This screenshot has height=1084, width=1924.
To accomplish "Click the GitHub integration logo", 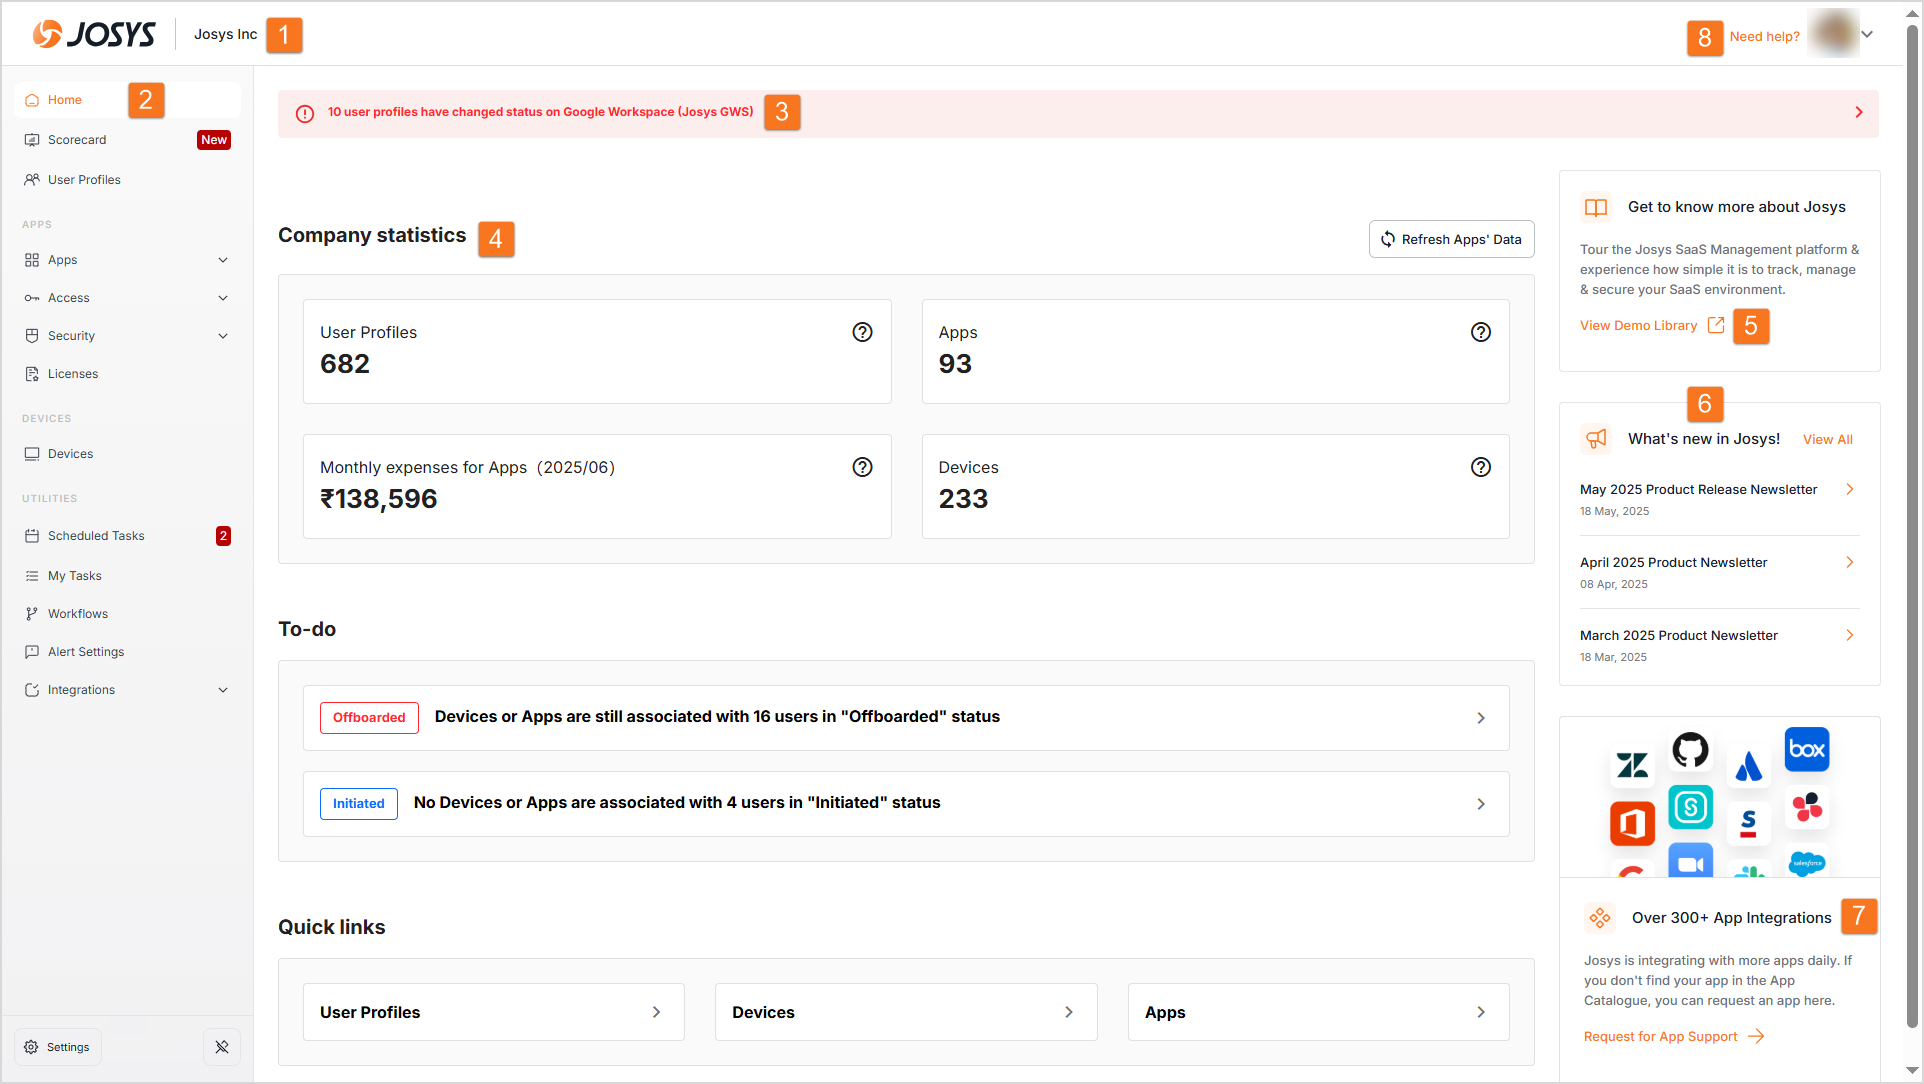I will (x=1690, y=750).
